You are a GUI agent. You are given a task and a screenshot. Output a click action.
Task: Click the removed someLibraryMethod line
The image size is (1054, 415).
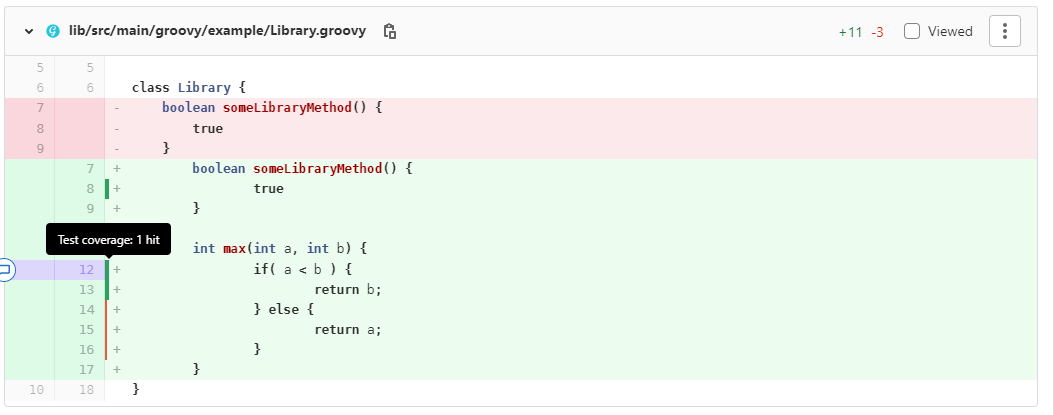point(272,108)
